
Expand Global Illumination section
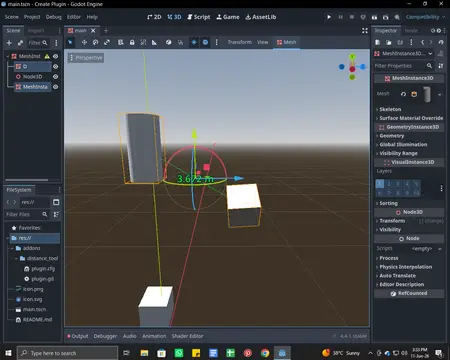[x=410, y=144]
